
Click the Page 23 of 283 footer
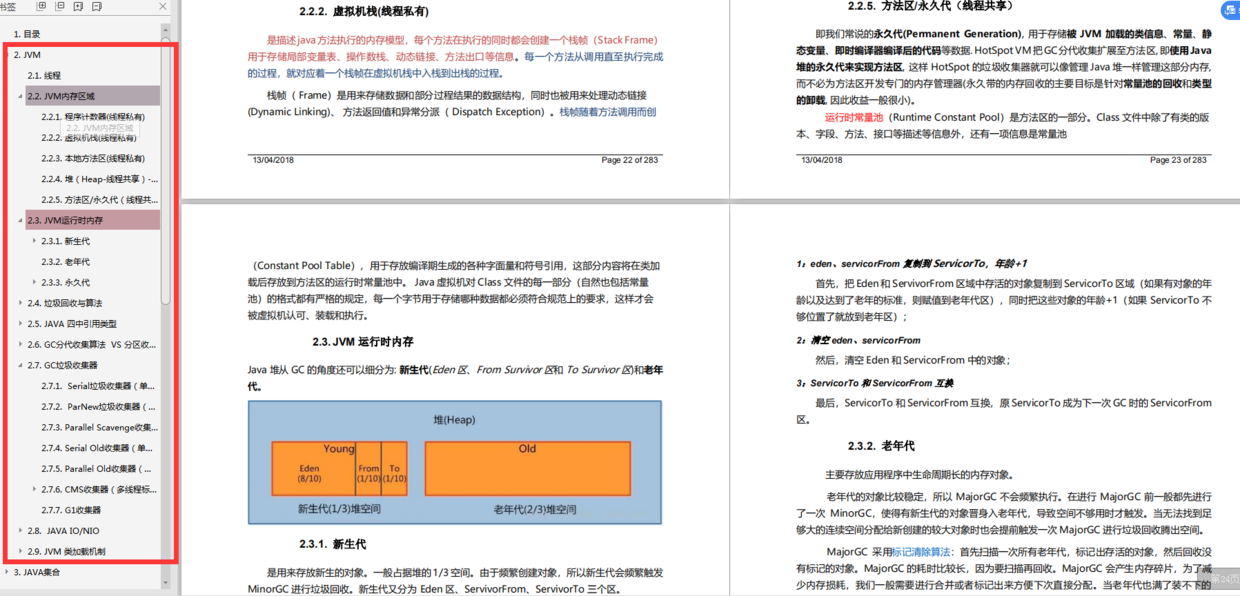pyautogui.click(x=1178, y=160)
